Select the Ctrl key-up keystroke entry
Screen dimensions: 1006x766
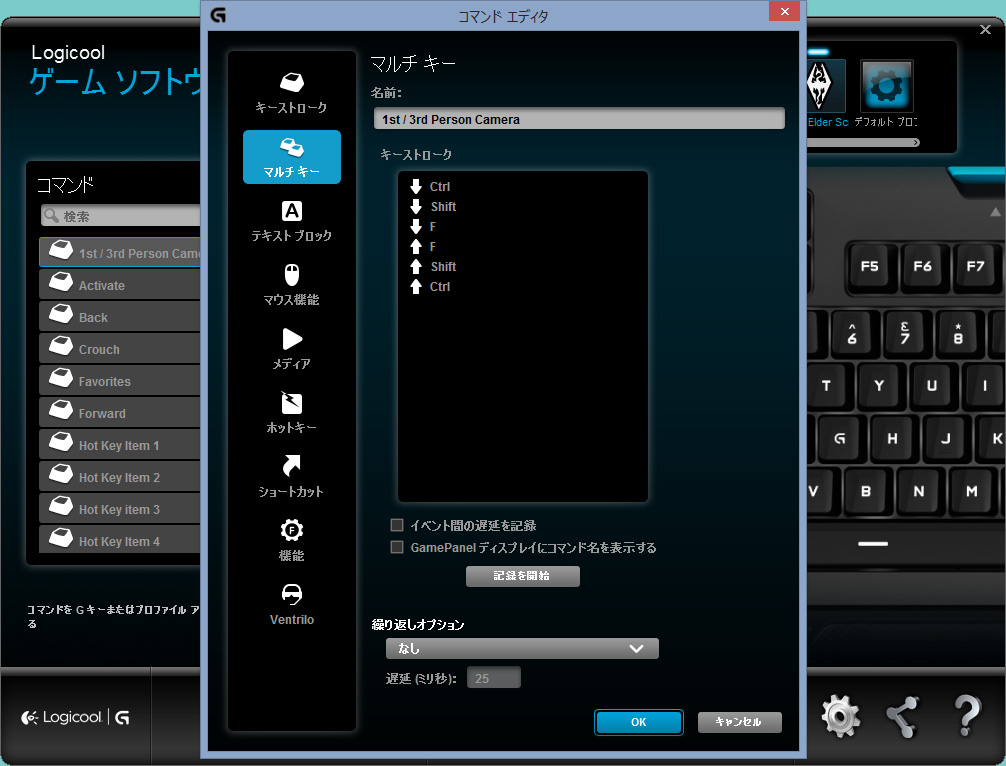[431, 287]
